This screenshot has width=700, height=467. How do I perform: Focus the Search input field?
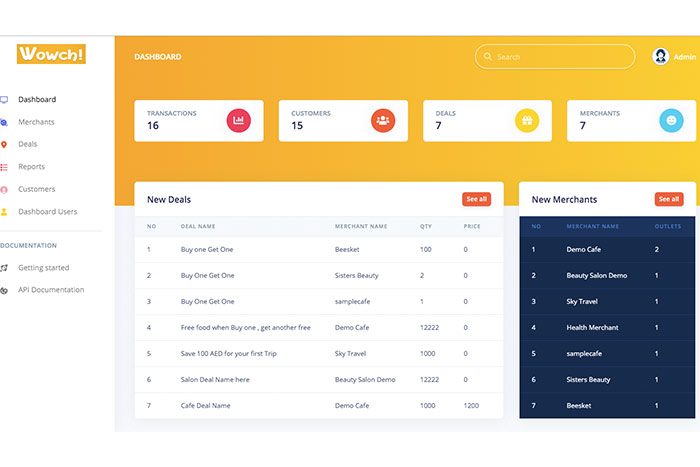coord(560,57)
